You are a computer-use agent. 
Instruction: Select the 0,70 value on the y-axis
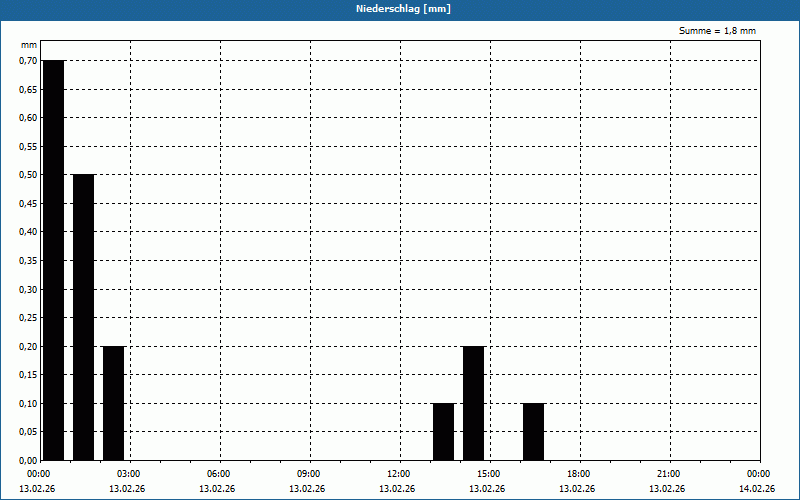[x=27, y=61]
